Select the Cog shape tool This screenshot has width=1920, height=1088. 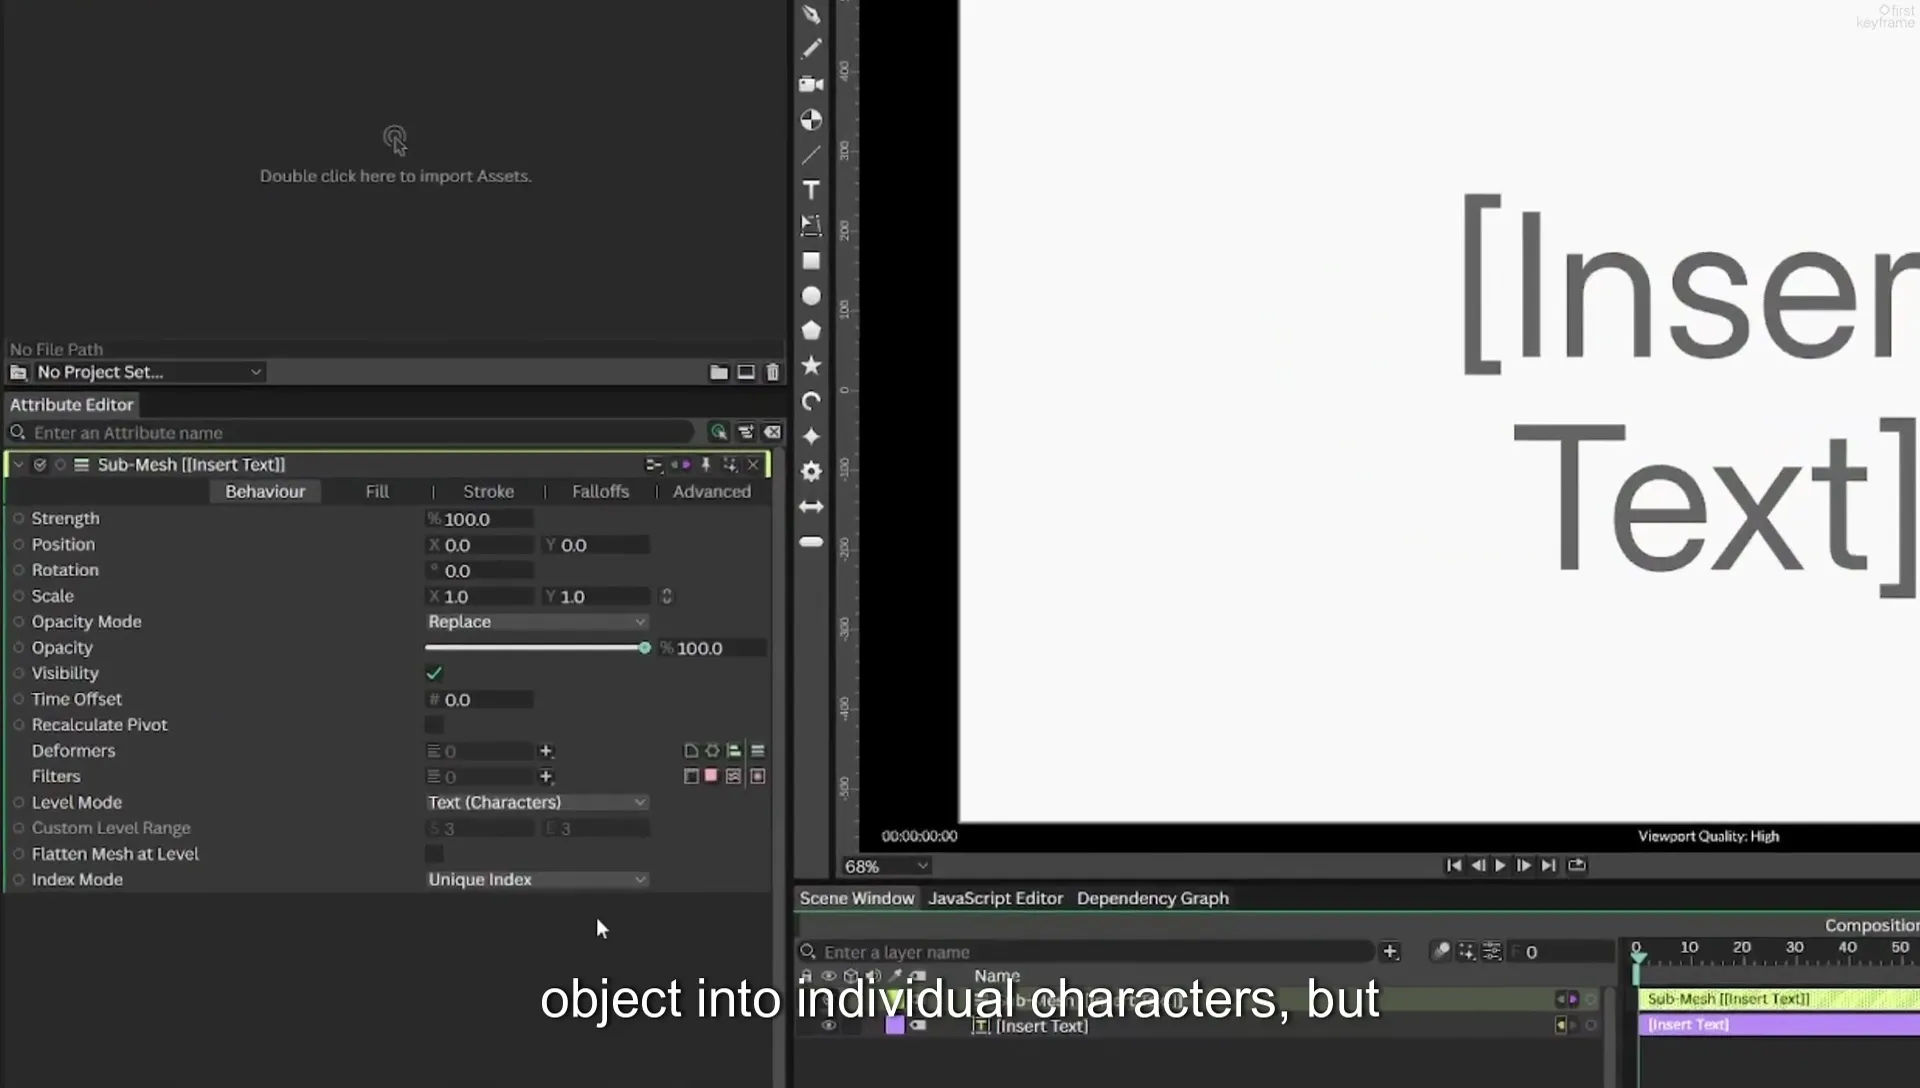[811, 471]
